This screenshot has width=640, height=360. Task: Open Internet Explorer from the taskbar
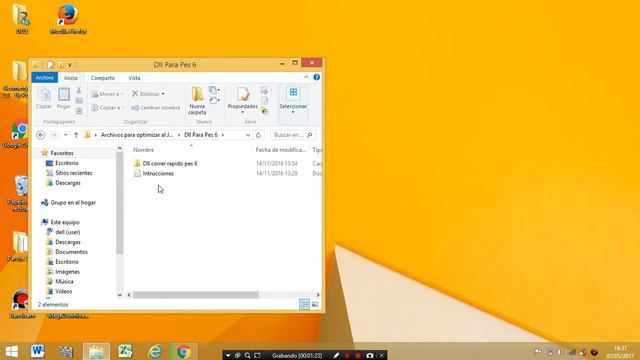[x=155, y=351]
